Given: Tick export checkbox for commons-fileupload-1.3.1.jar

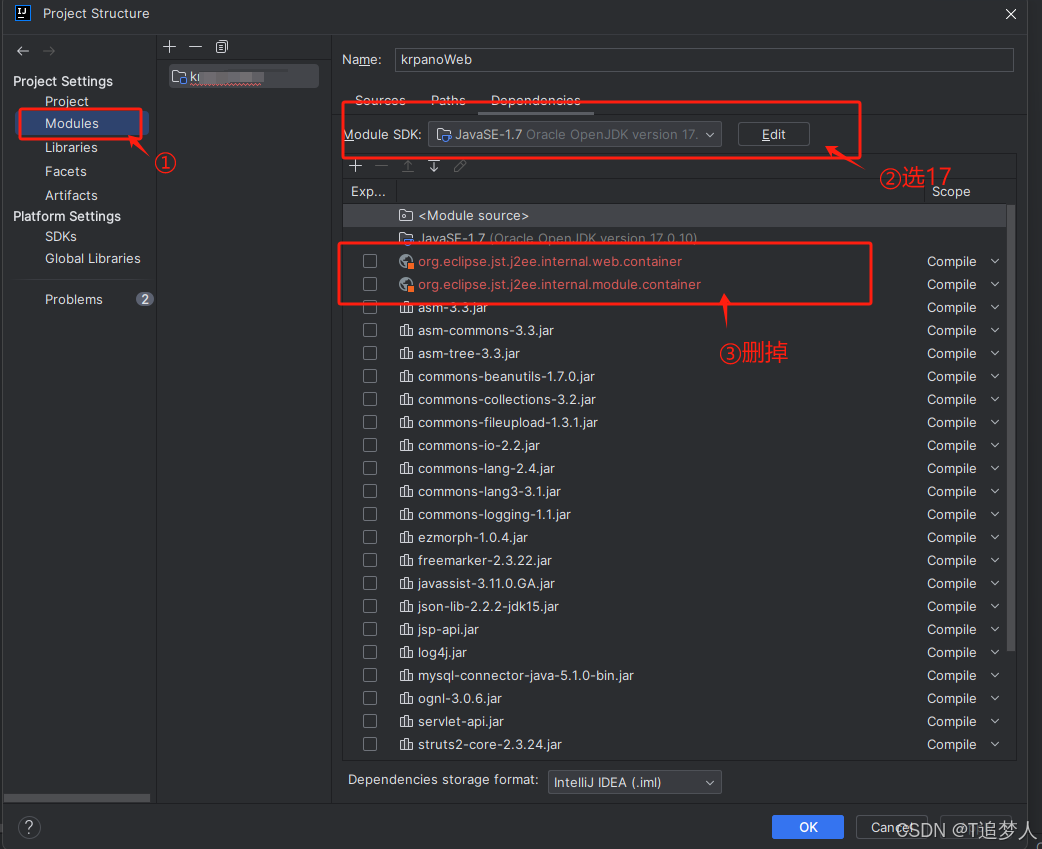Looking at the screenshot, I should click(370, 423).
